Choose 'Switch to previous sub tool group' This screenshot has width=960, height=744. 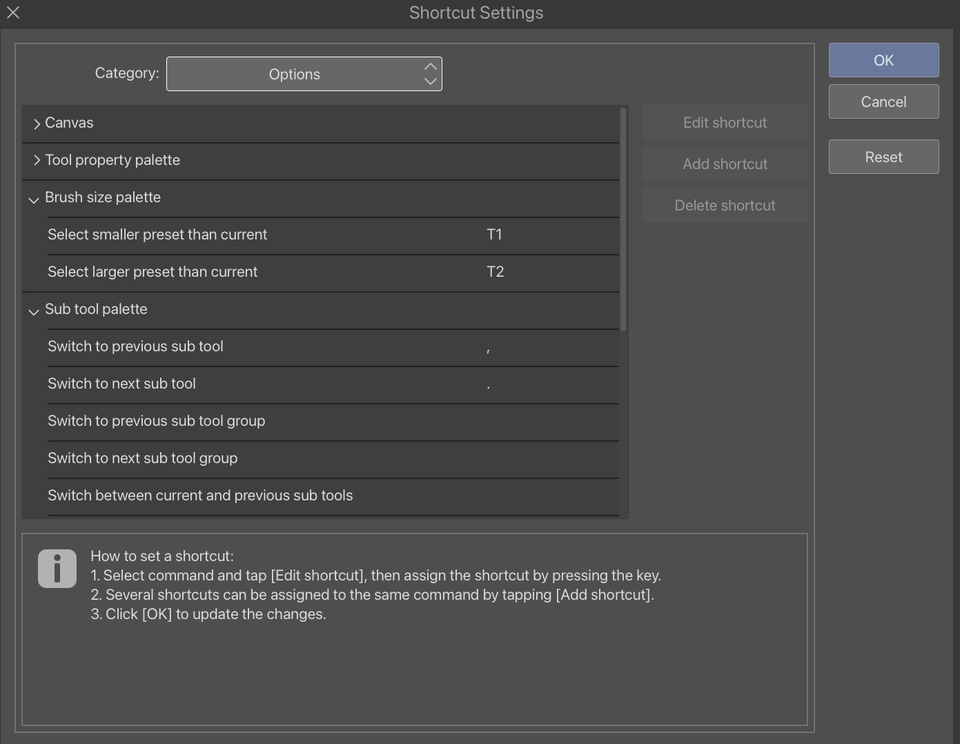point(157,421)
